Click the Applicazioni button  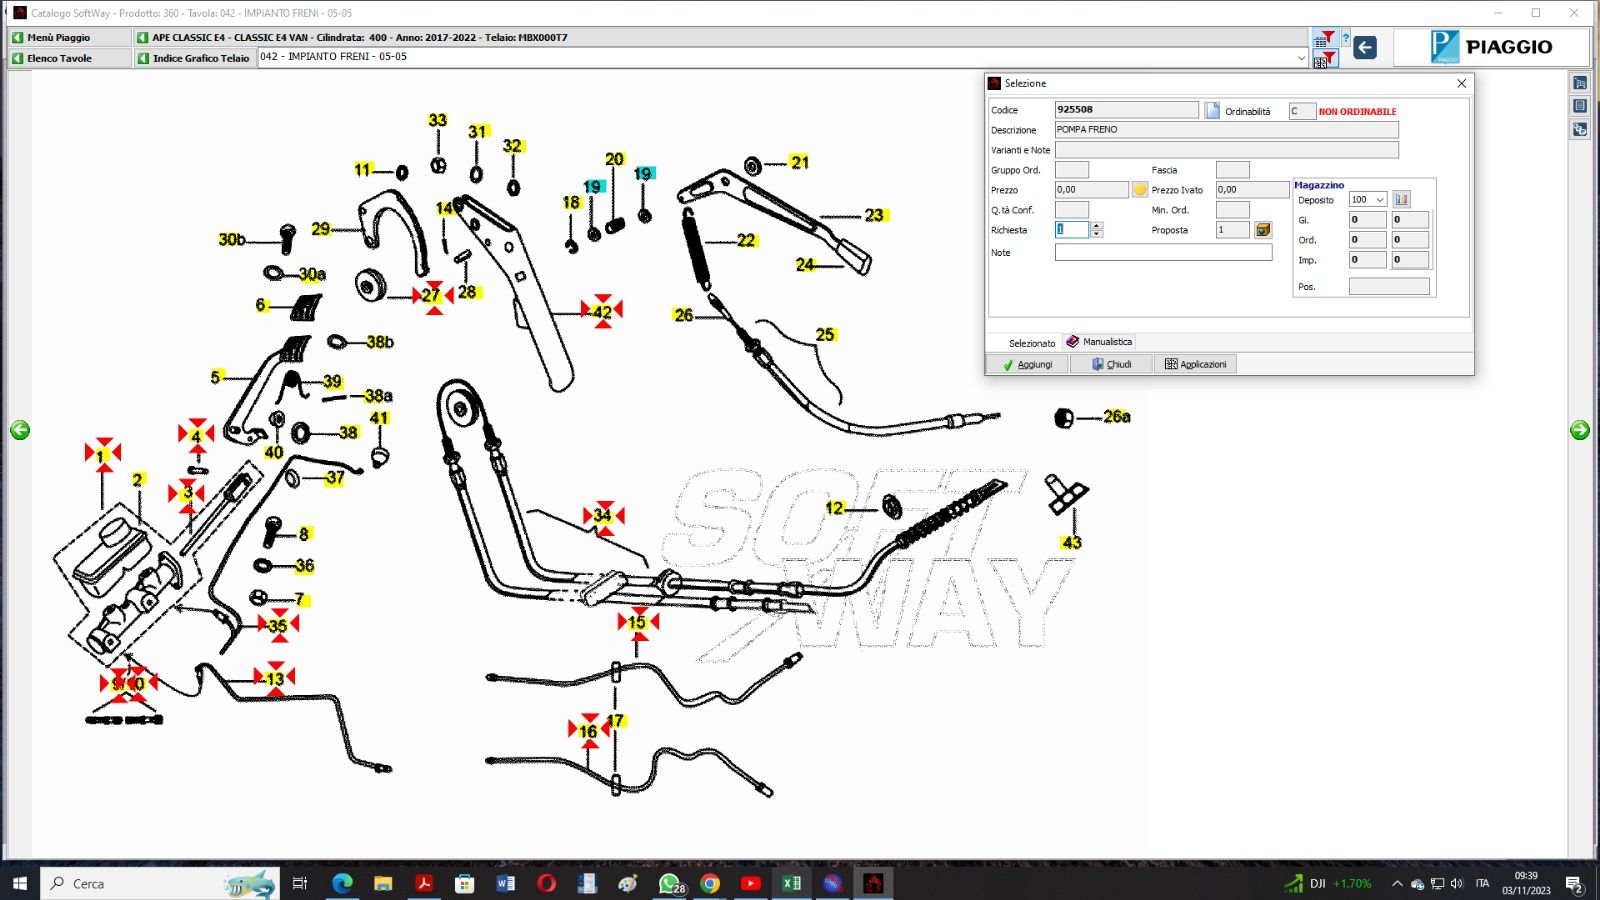[x=1195, y=364]
